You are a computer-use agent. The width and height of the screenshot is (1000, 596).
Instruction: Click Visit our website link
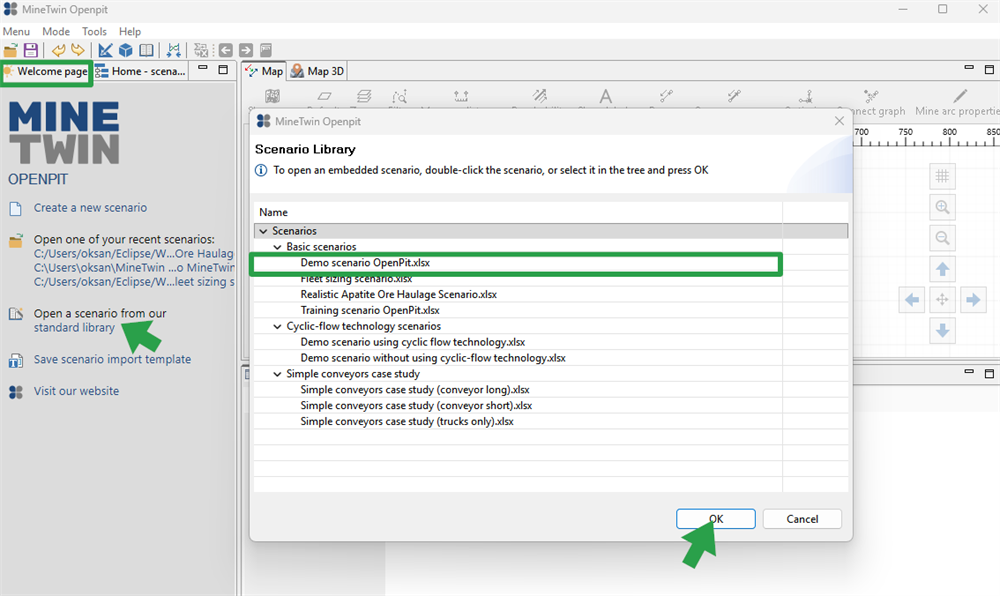pos(76,391)
